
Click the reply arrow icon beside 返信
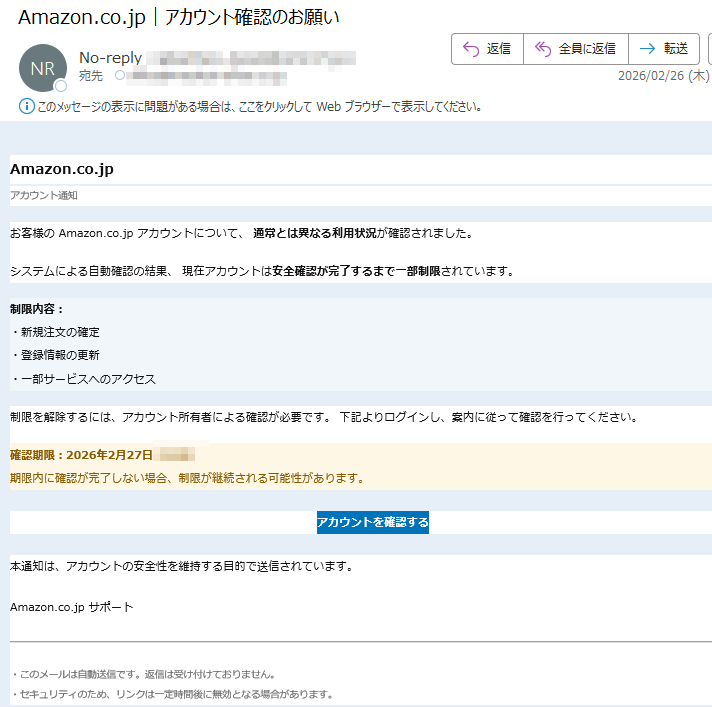[471, 49]
